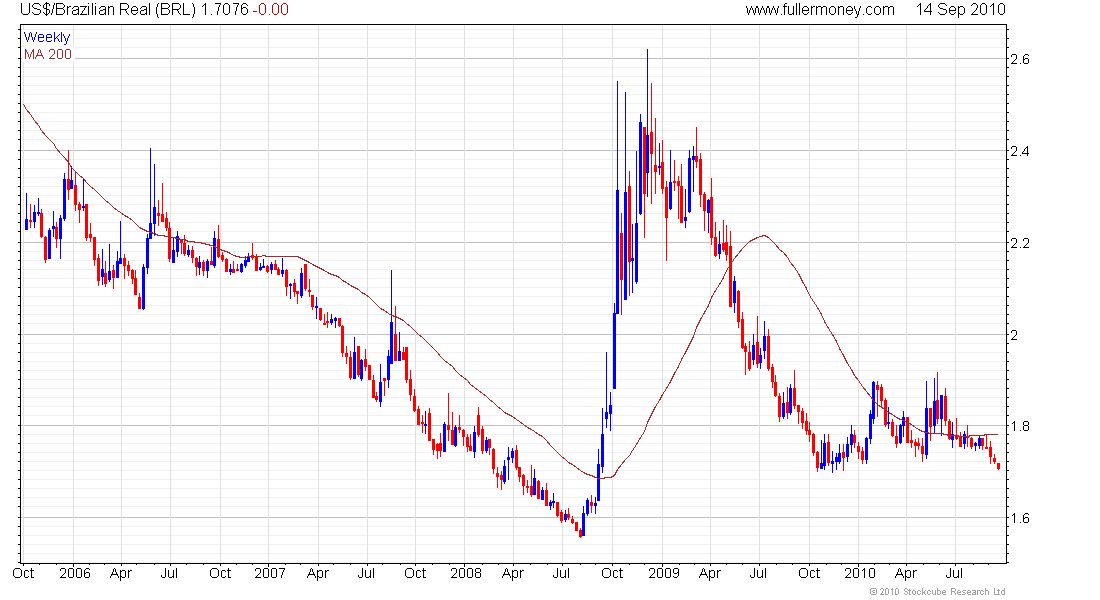Image resolution: width=1100 pixels, height=600 pixels.
Task: Click the 14 Sep 2010 date label
Action: [960, 10]
